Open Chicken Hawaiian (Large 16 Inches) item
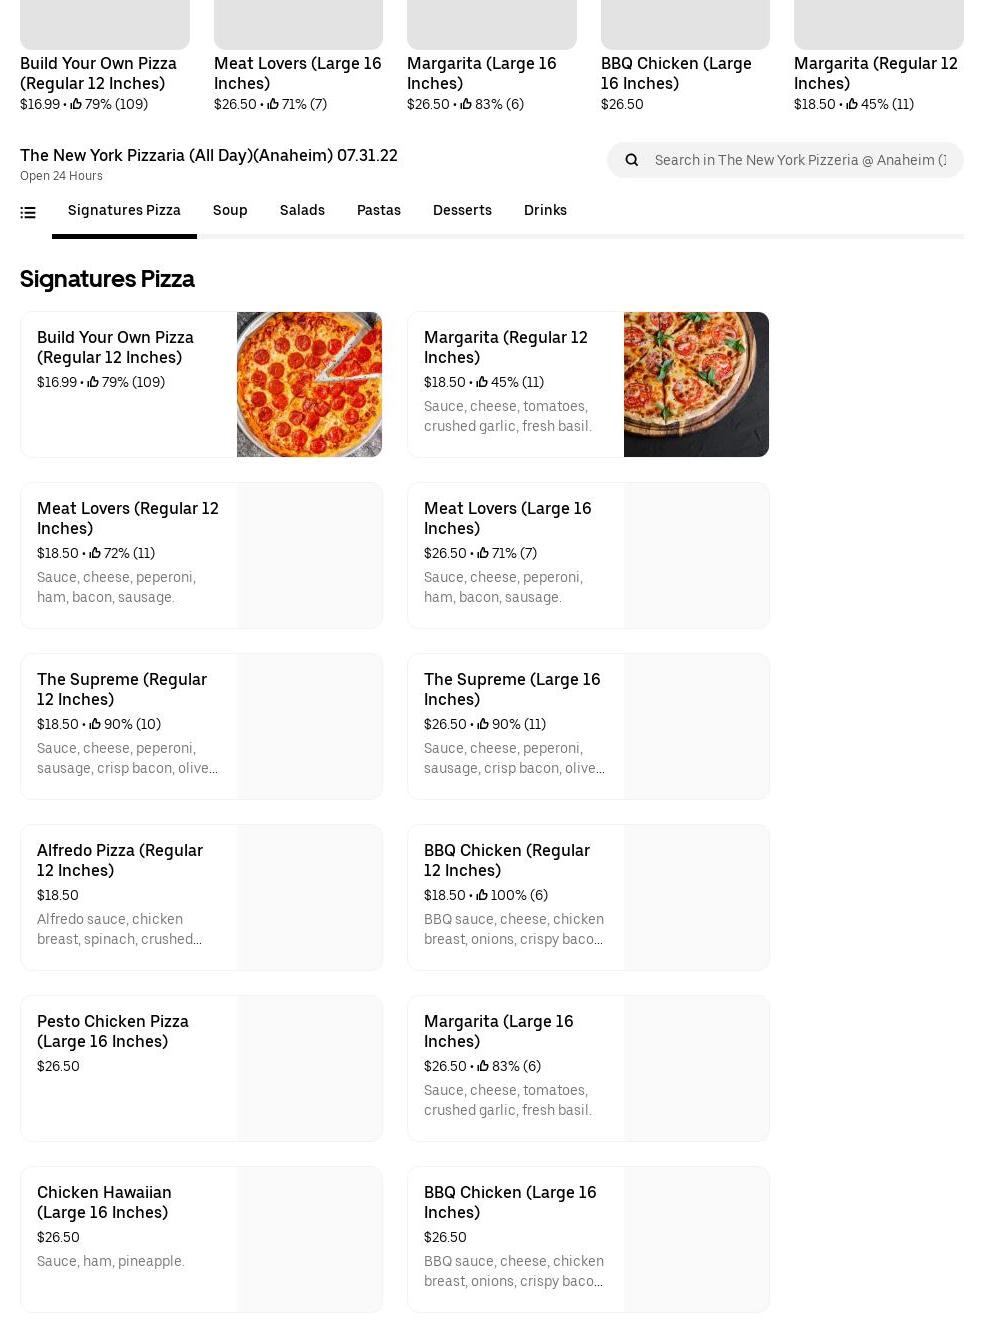This screenshot has width=984, height=1336. click(104, 1202)
